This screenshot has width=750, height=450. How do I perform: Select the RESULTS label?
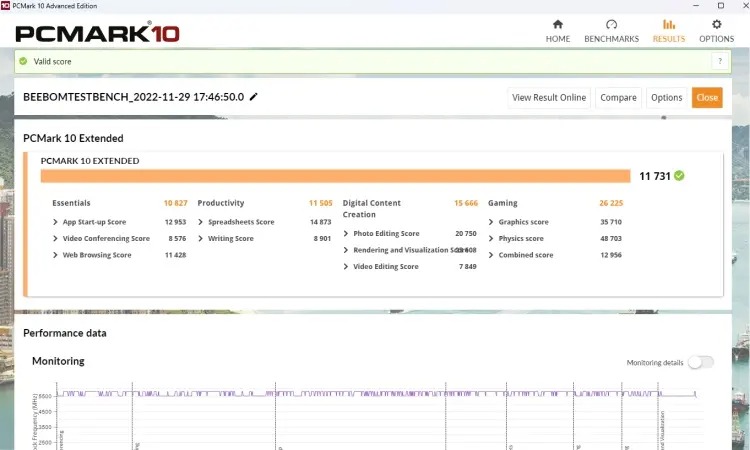669,39
